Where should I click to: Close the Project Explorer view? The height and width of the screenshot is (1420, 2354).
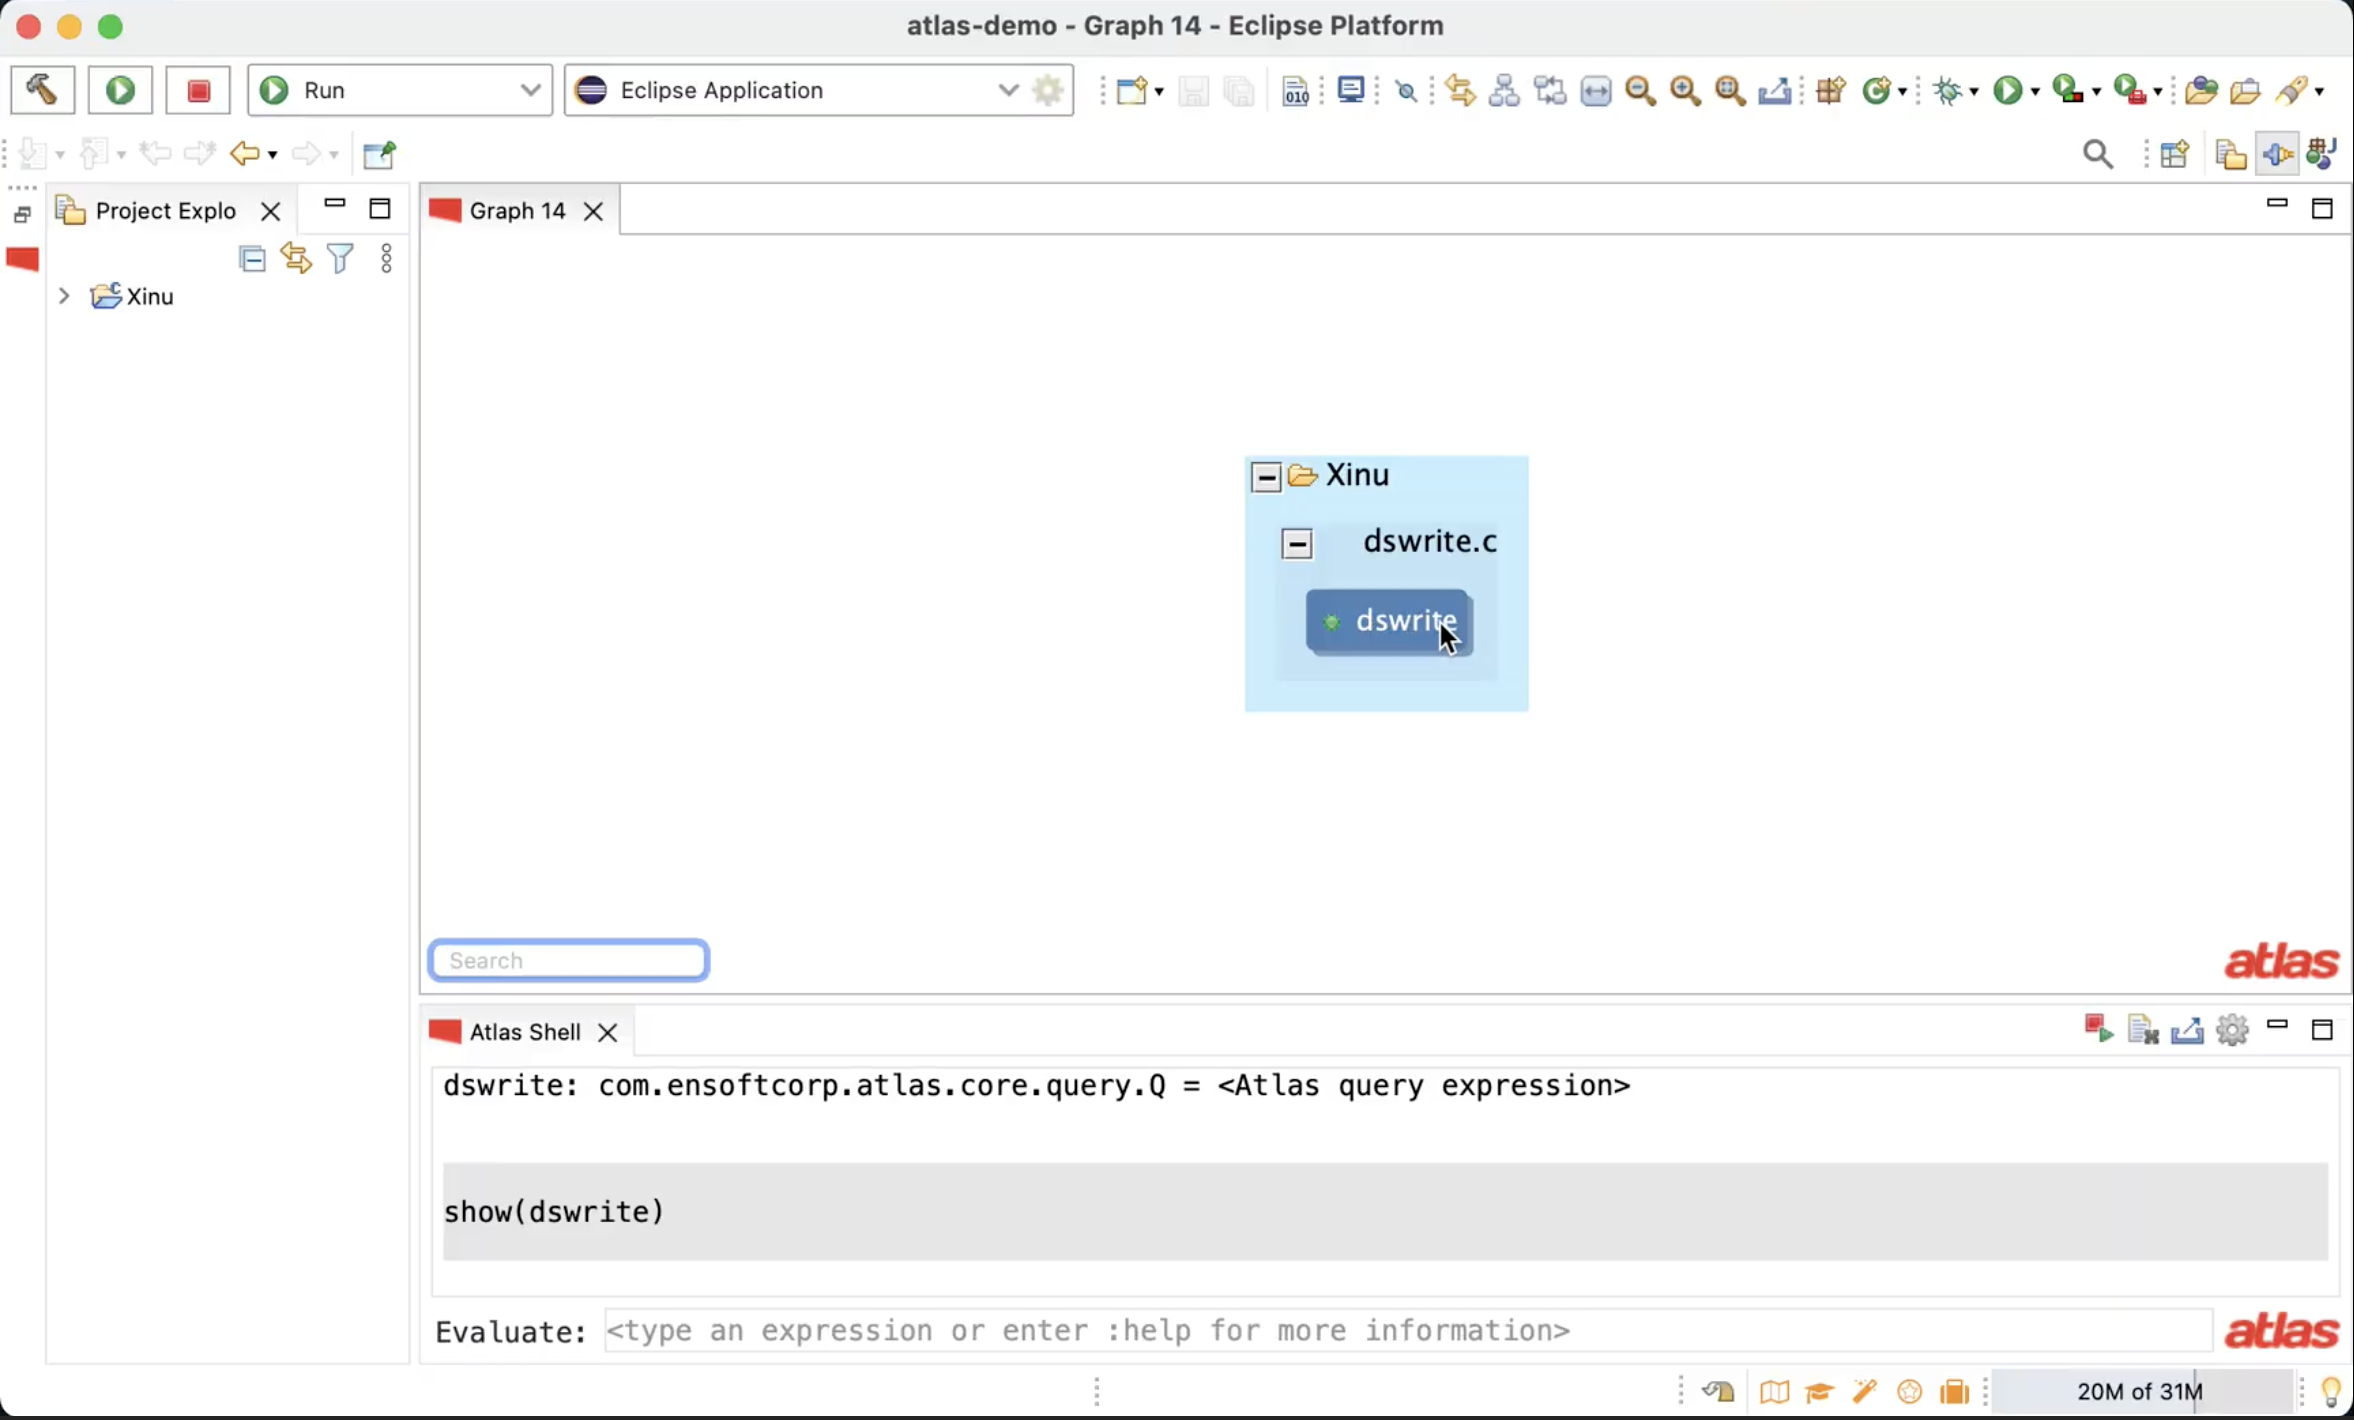(x=270, y=211)
